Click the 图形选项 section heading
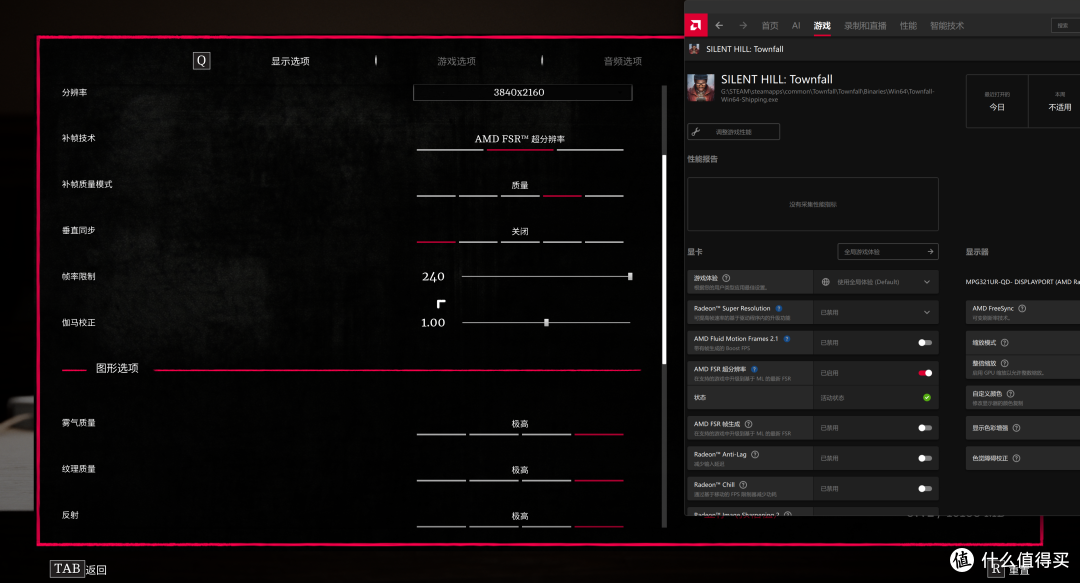 [117, 369]
